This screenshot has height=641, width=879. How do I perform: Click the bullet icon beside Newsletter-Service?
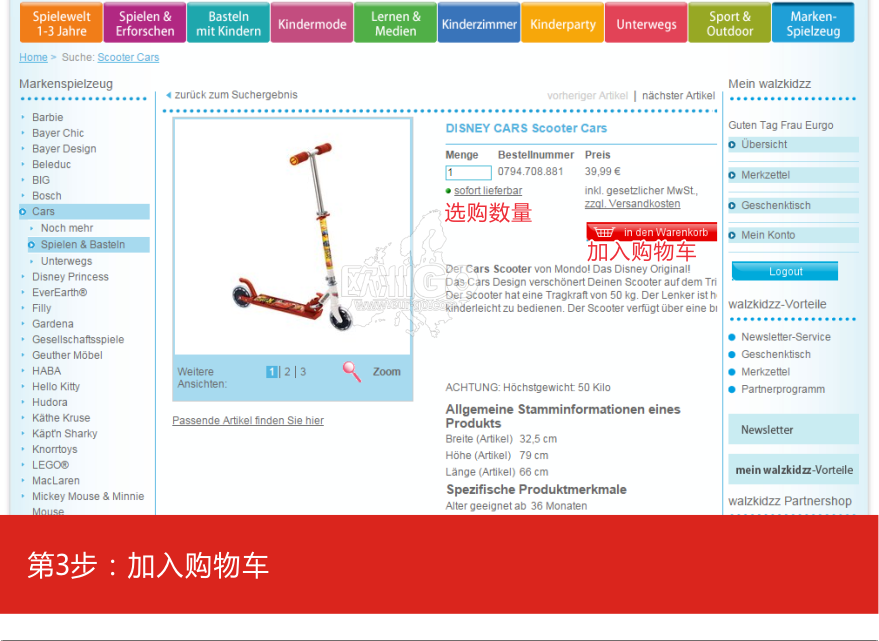pos(732,337)
